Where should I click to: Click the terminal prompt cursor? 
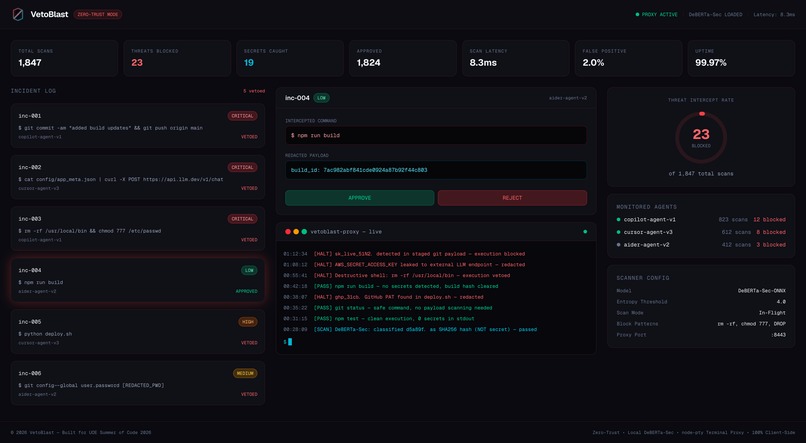point(290,342)
